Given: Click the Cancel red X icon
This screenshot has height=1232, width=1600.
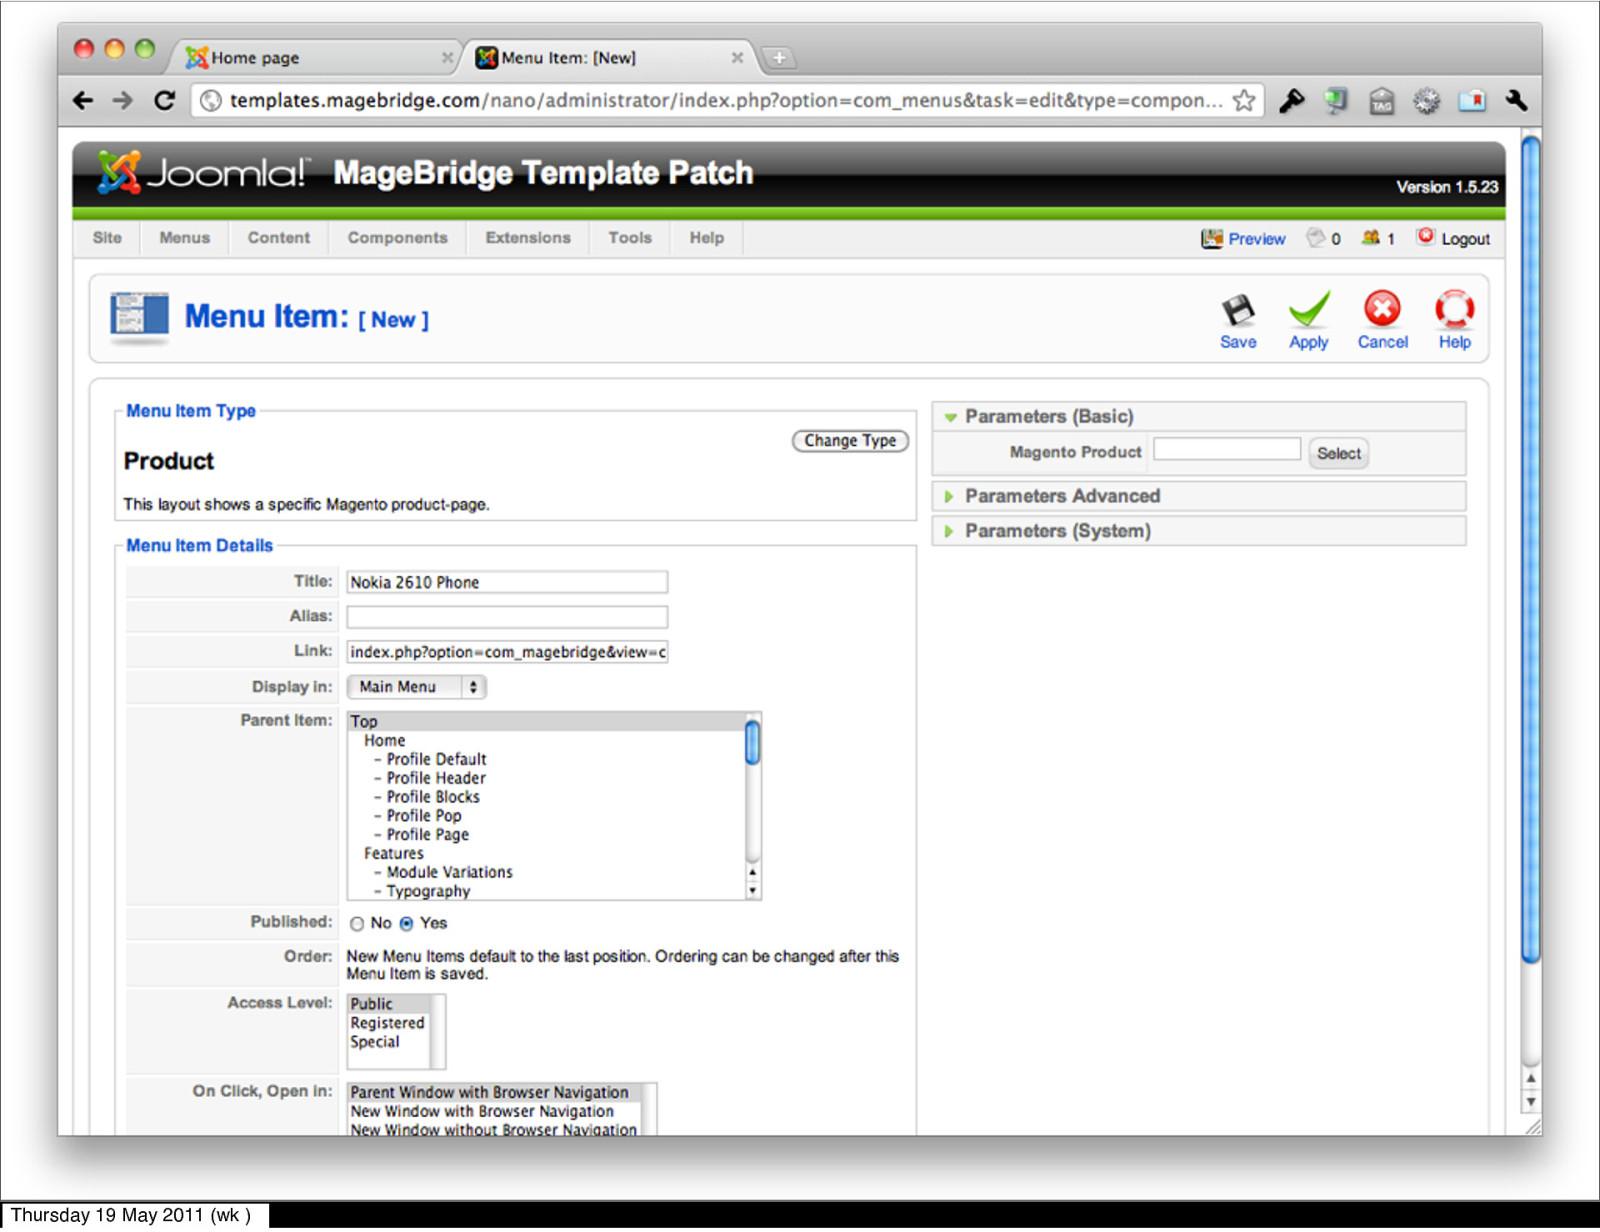Looking at the screenshot, I should tap(1382, 309).
